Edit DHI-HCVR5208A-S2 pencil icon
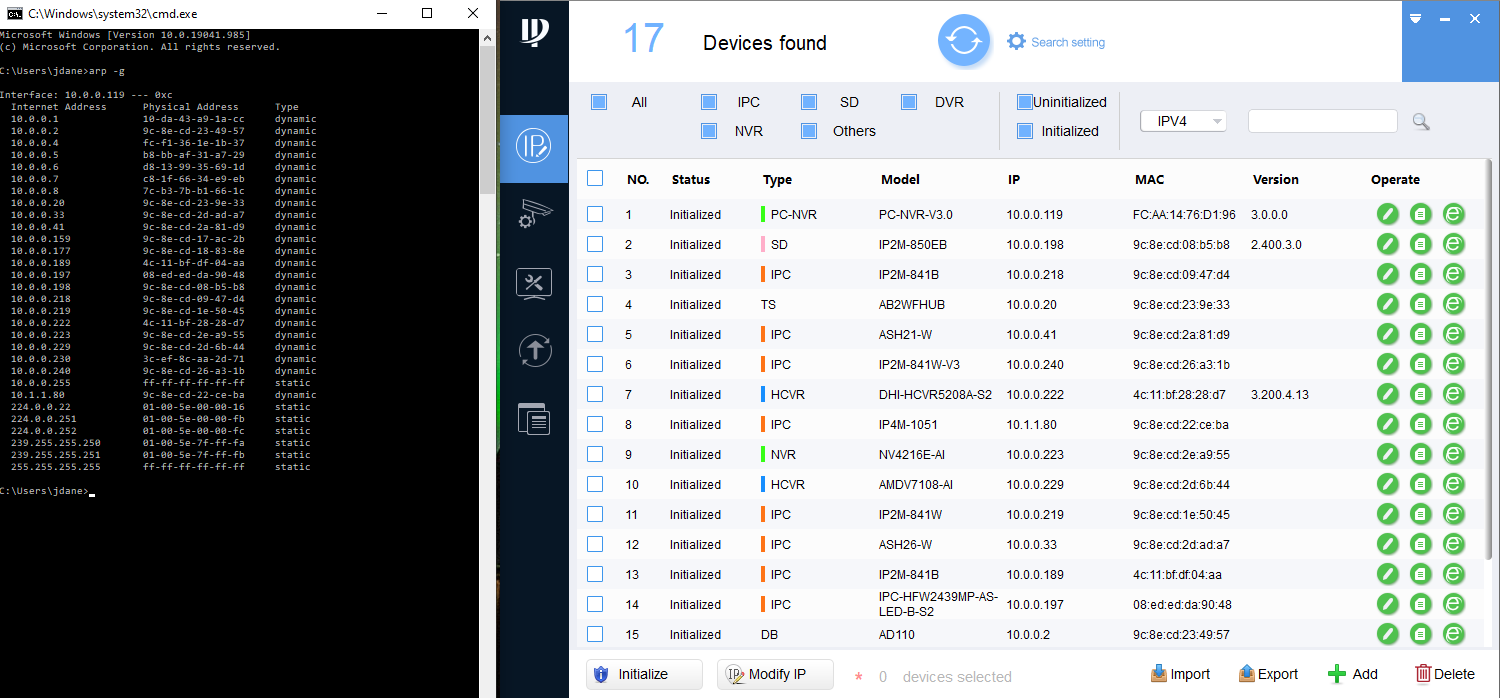 (1387, 394)
